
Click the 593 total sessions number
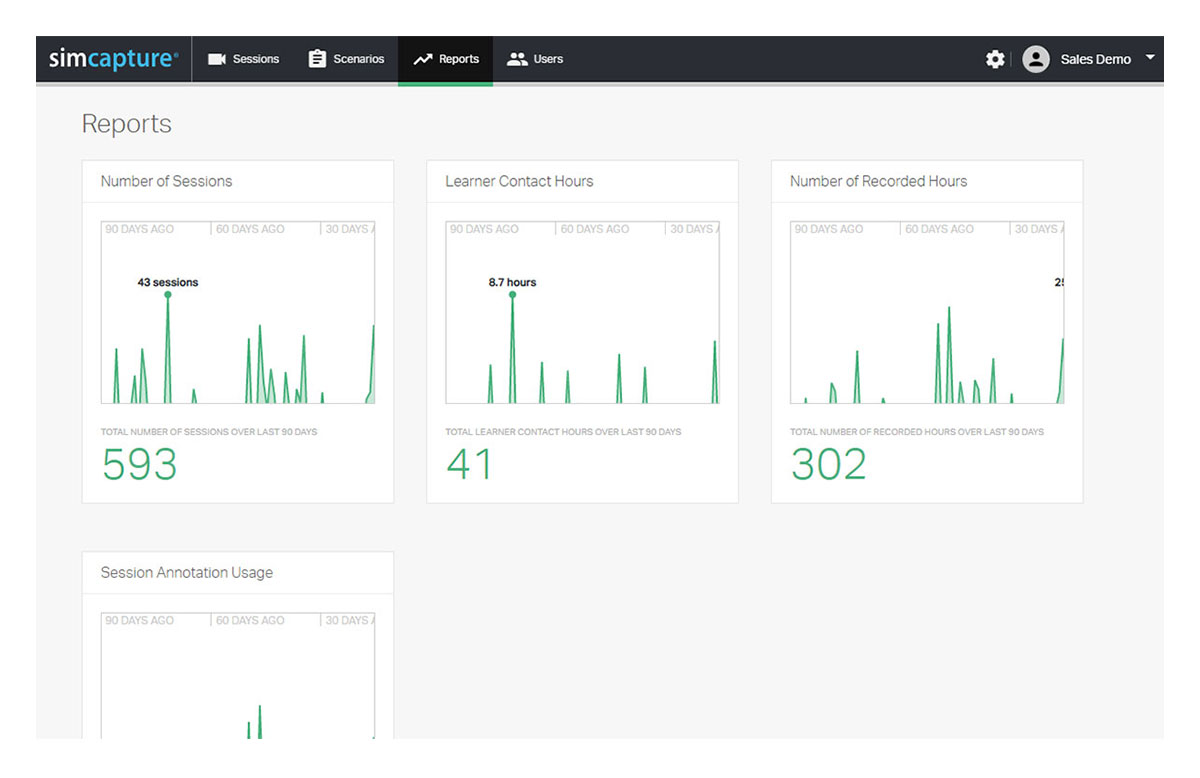(140, 465)
